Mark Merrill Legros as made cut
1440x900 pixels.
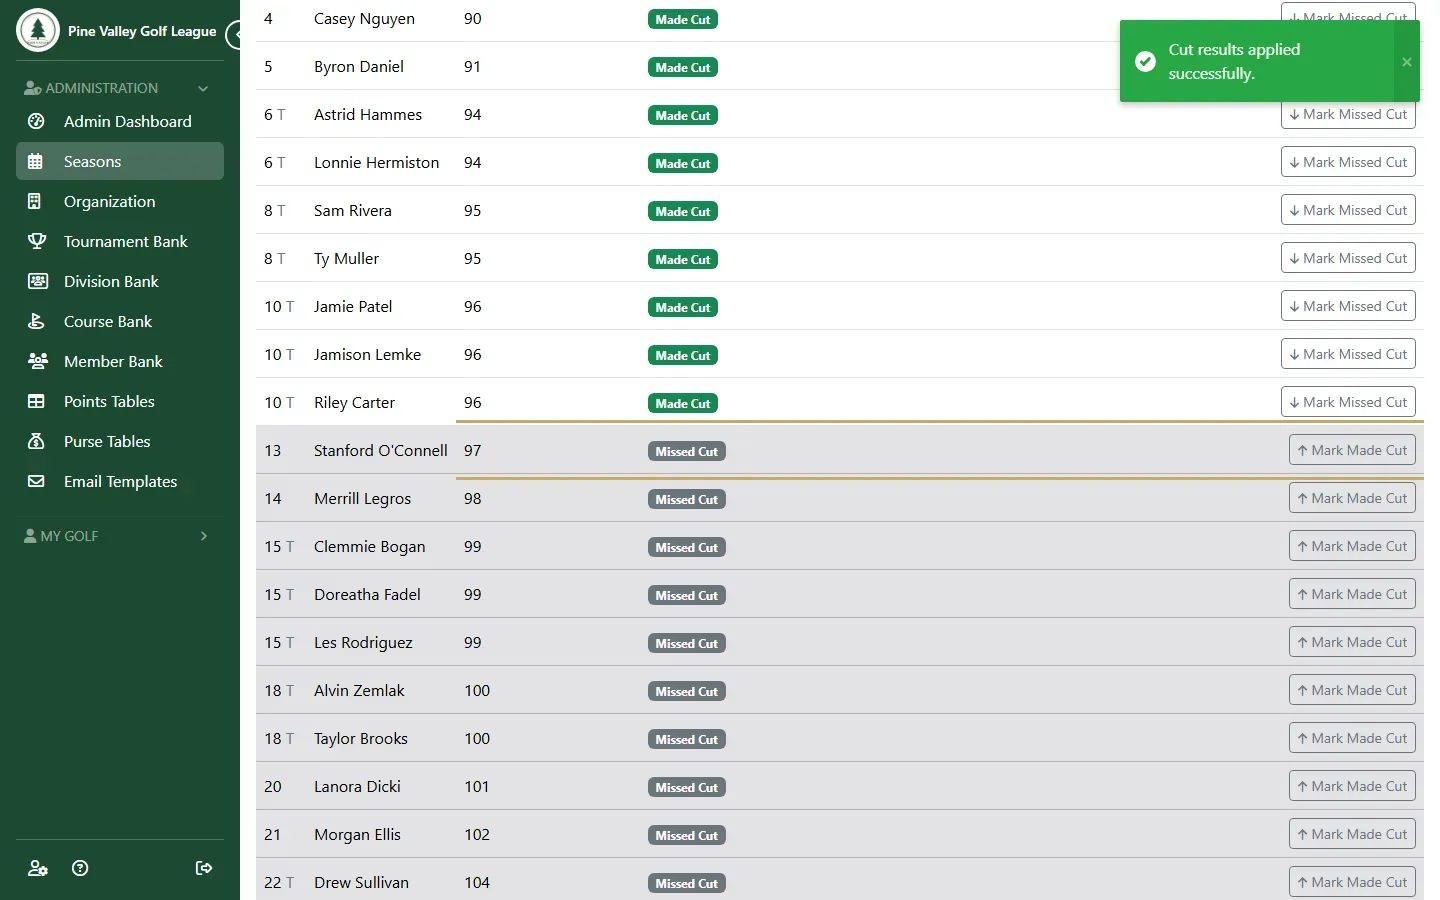(x=1352, y=498)
